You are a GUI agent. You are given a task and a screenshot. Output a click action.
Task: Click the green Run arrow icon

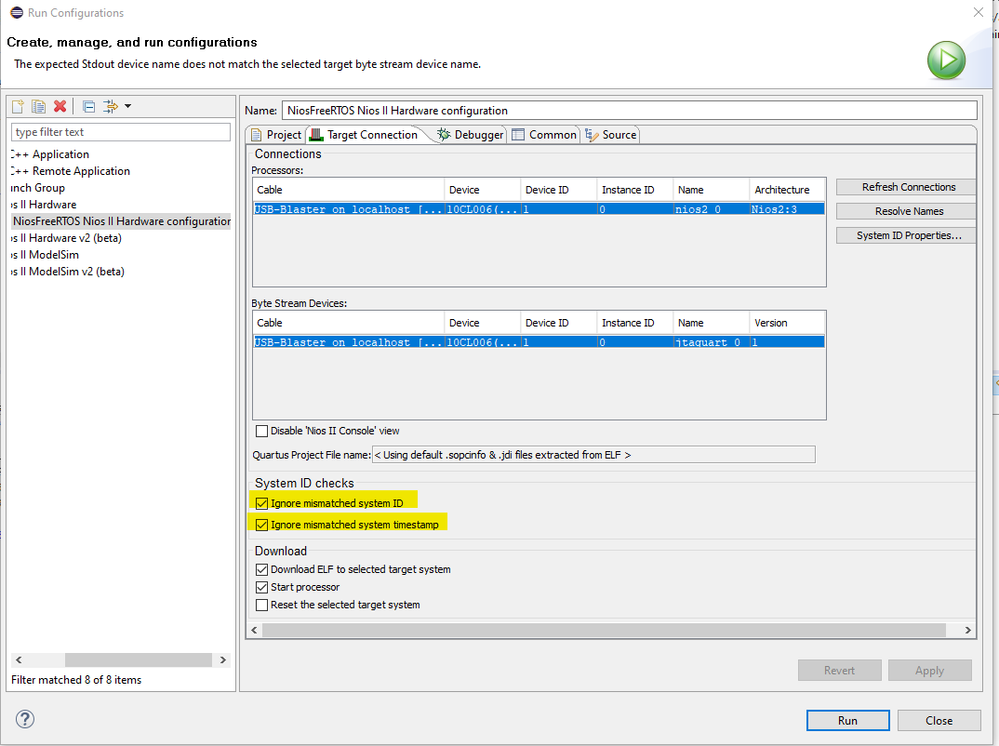[x=946, y=60]
